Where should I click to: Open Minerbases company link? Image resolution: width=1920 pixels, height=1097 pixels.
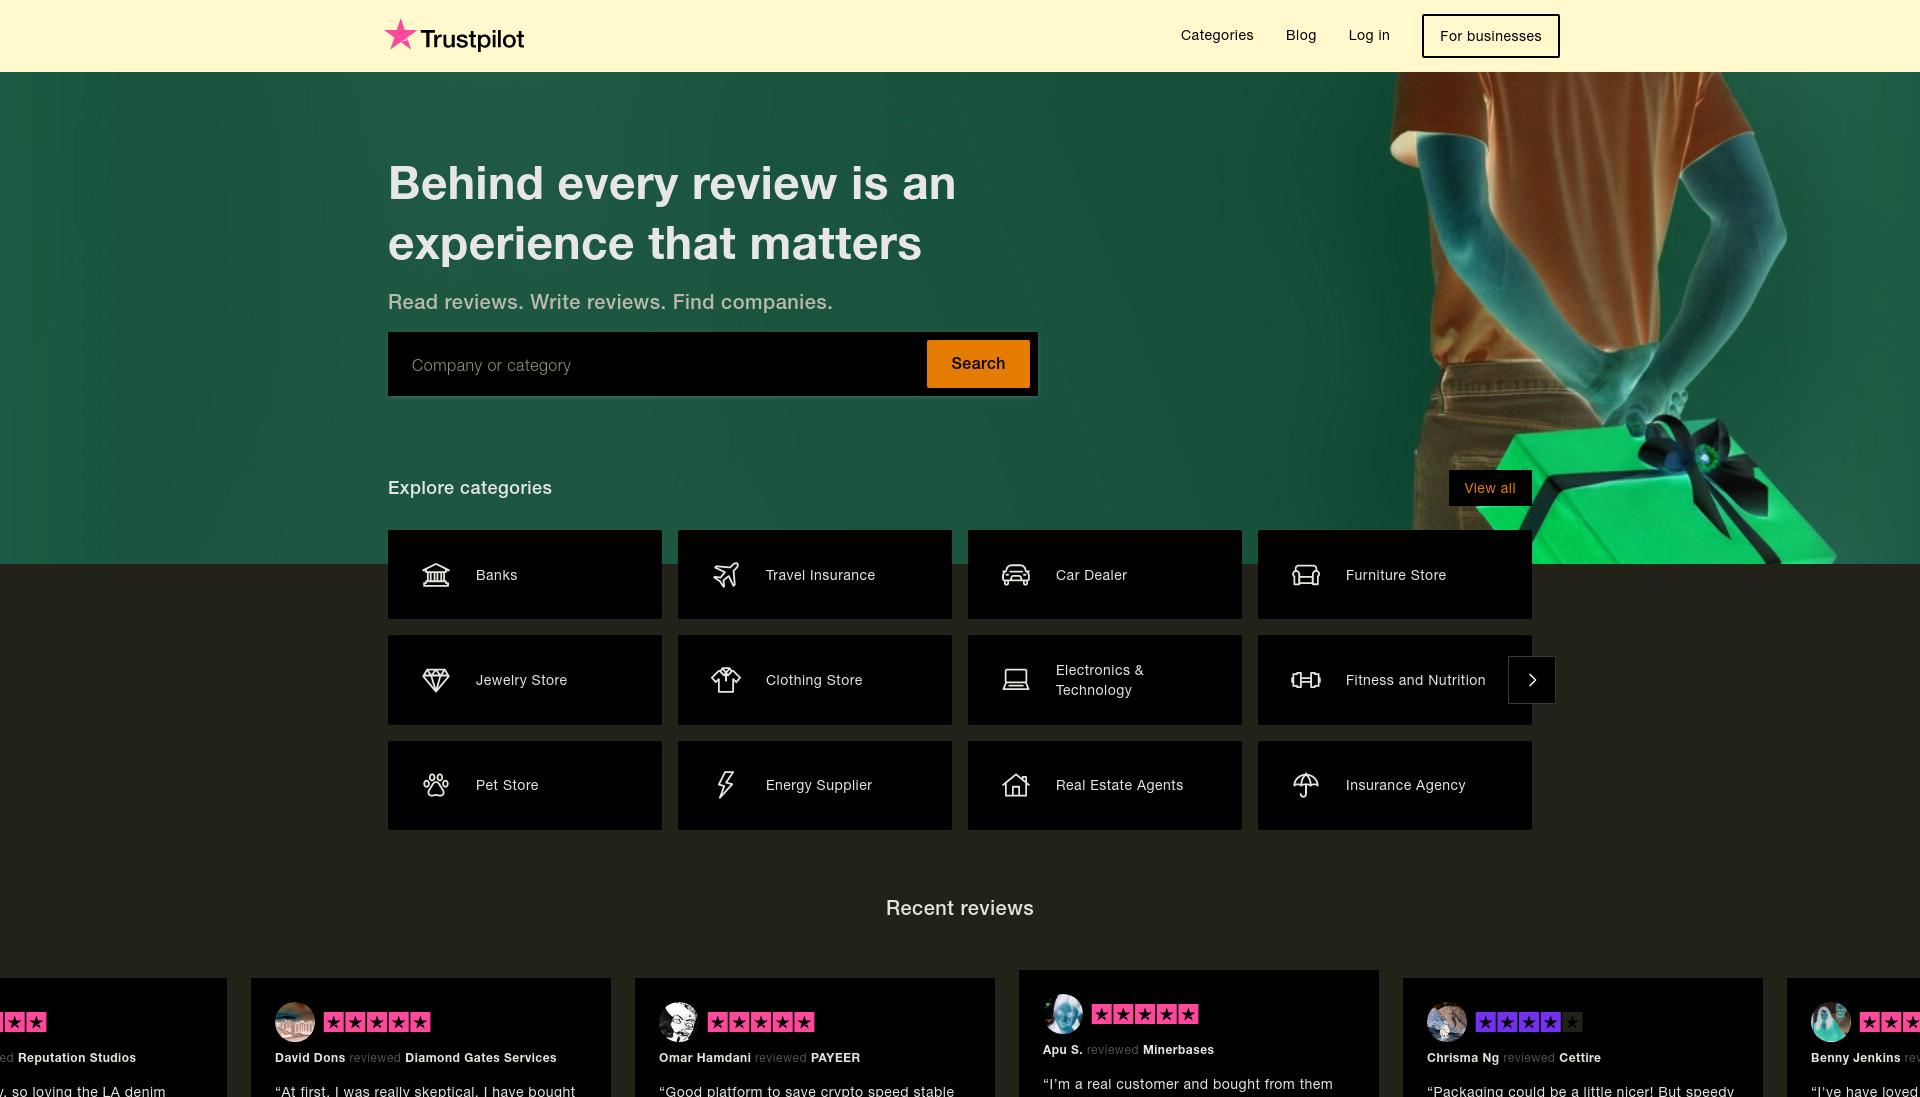(x=1178, y=1050)
